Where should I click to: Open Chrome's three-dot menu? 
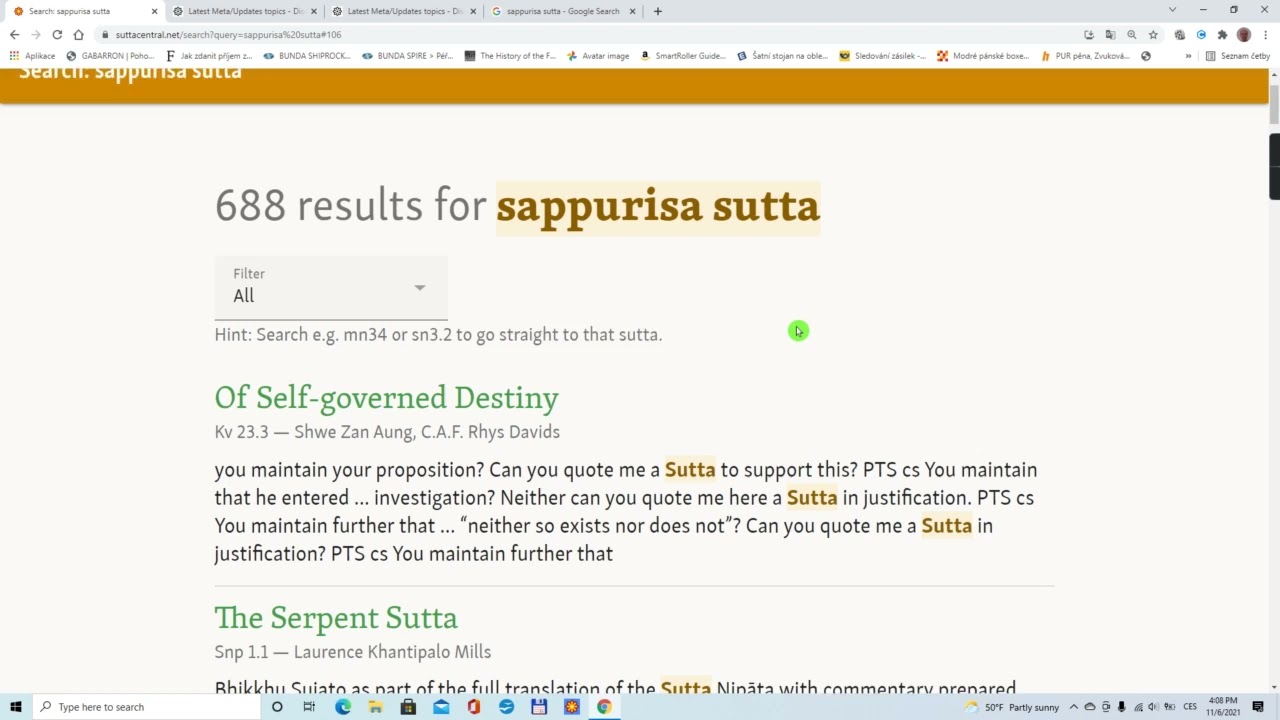tap(1266, 35)
